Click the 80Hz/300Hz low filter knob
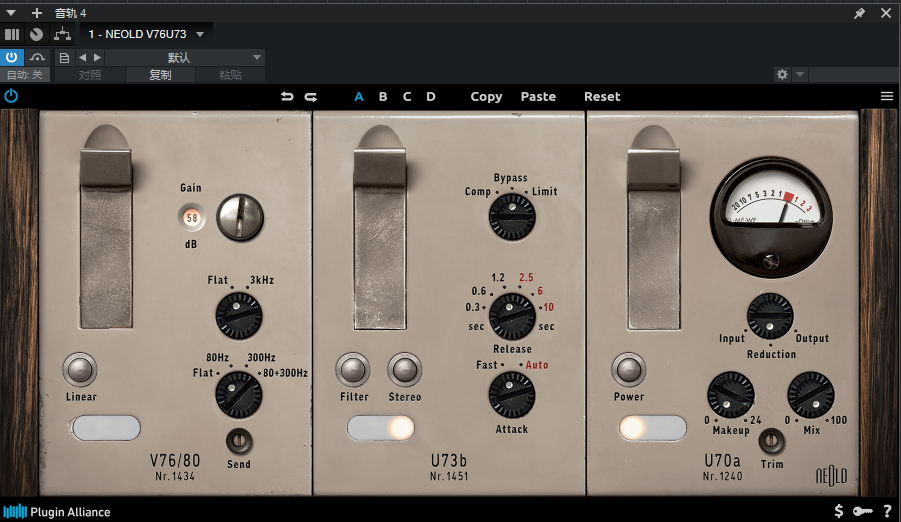 tap(238, 394)
